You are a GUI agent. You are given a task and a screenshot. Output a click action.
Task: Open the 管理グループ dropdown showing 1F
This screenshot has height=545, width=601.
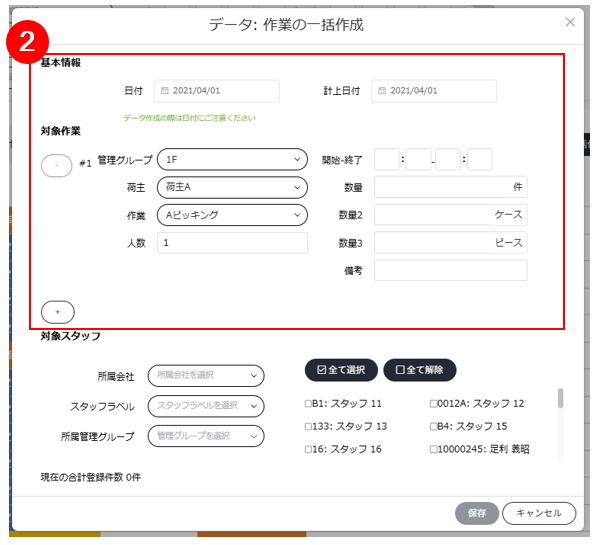click(x=232, y=159)
